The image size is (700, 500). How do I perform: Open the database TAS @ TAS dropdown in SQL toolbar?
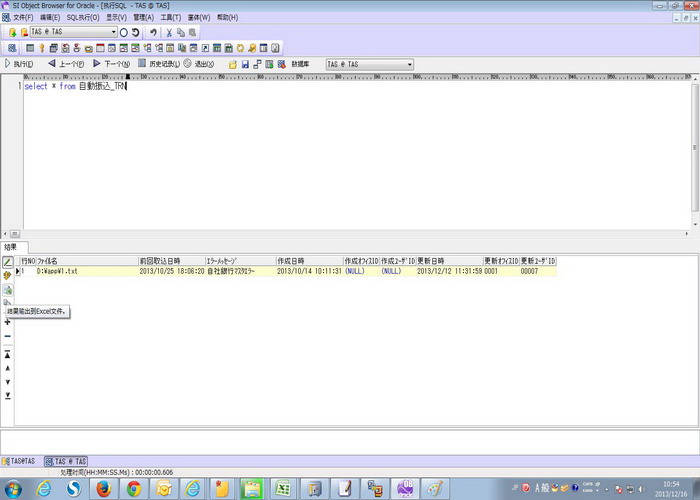tap(409, 64)
